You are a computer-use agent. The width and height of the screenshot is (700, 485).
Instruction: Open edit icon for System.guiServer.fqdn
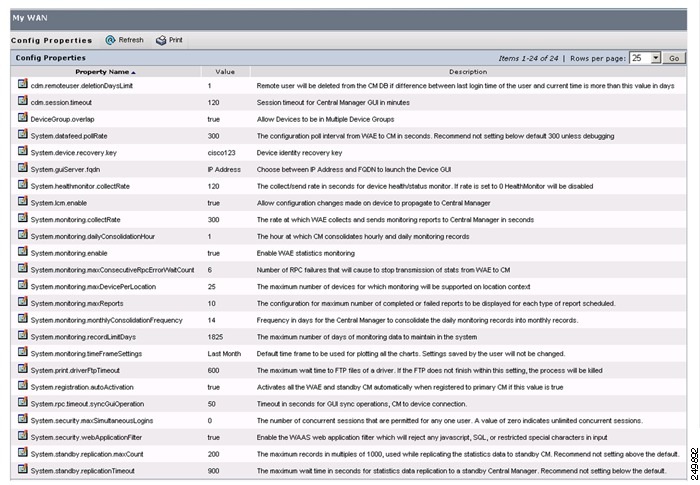tap(23, 167)
